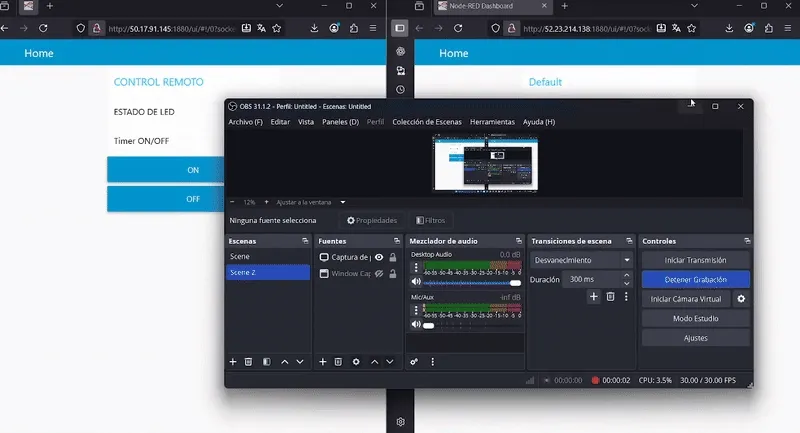Open the Herramientas menu
The image size is (800, 433).
492,122
